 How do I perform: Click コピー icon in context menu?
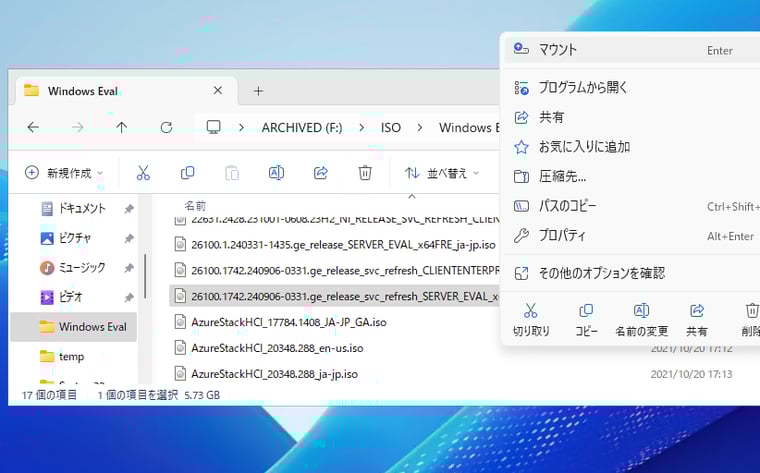point(586,311)
